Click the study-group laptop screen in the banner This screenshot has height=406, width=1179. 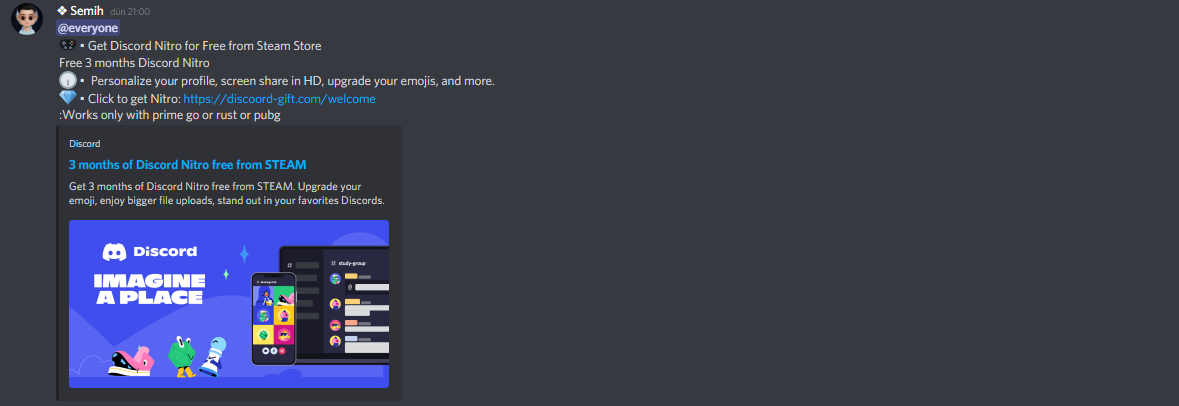tap(335, 305)
